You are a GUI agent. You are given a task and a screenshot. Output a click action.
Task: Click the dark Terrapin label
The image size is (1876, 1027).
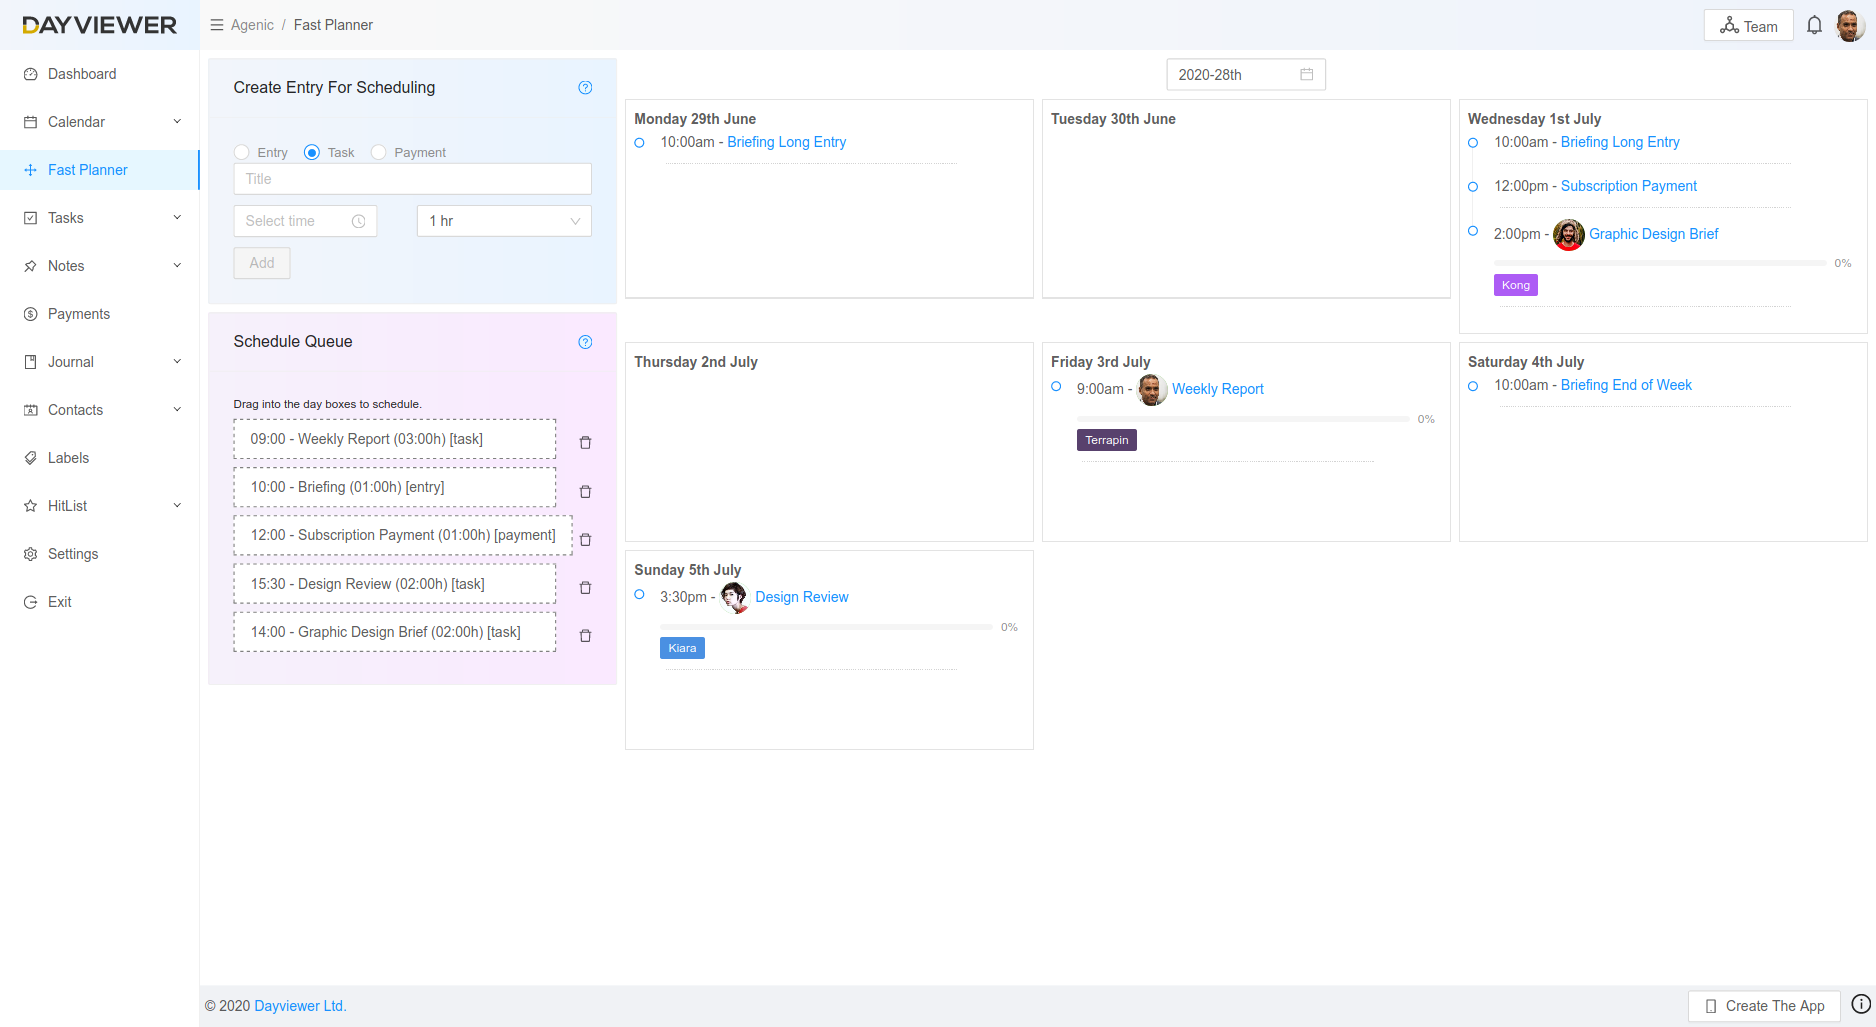(x=1106, y=440)
